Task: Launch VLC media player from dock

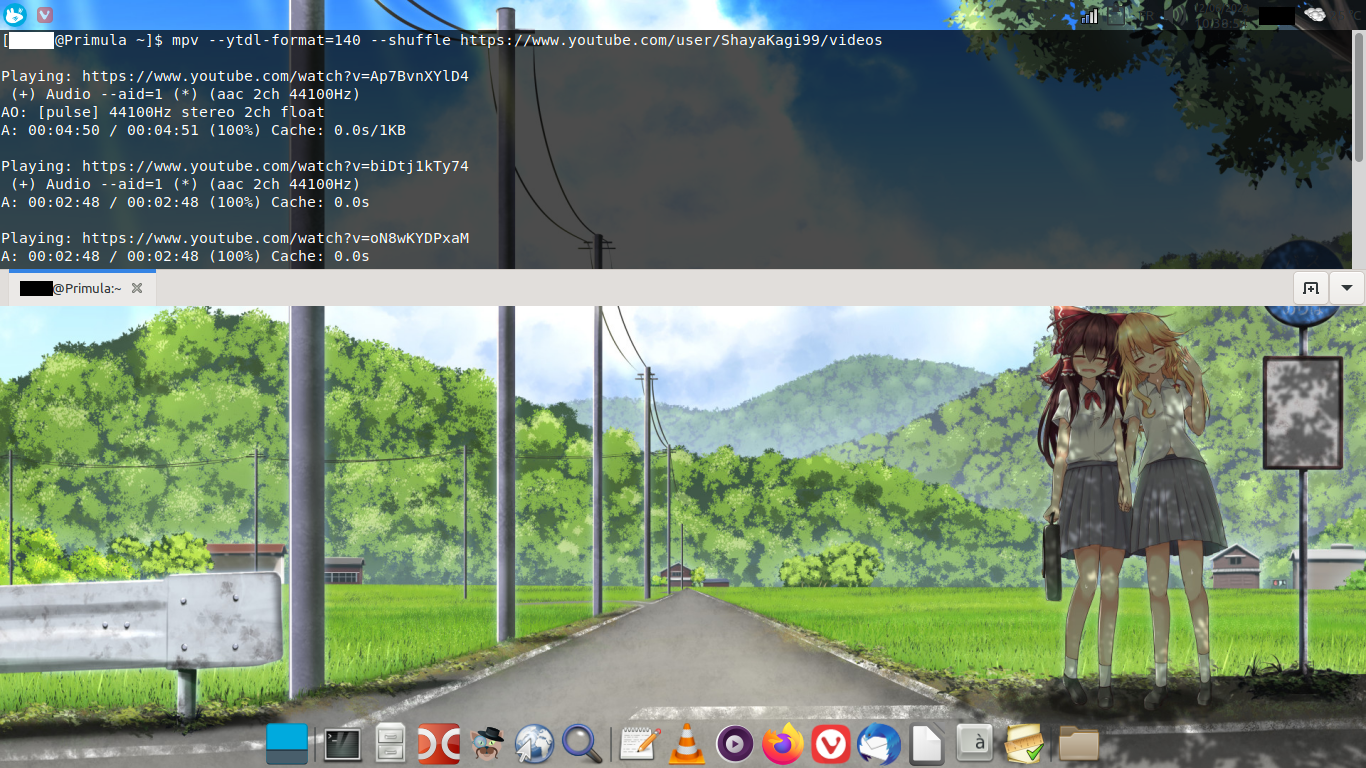Action: click(686, 744)
